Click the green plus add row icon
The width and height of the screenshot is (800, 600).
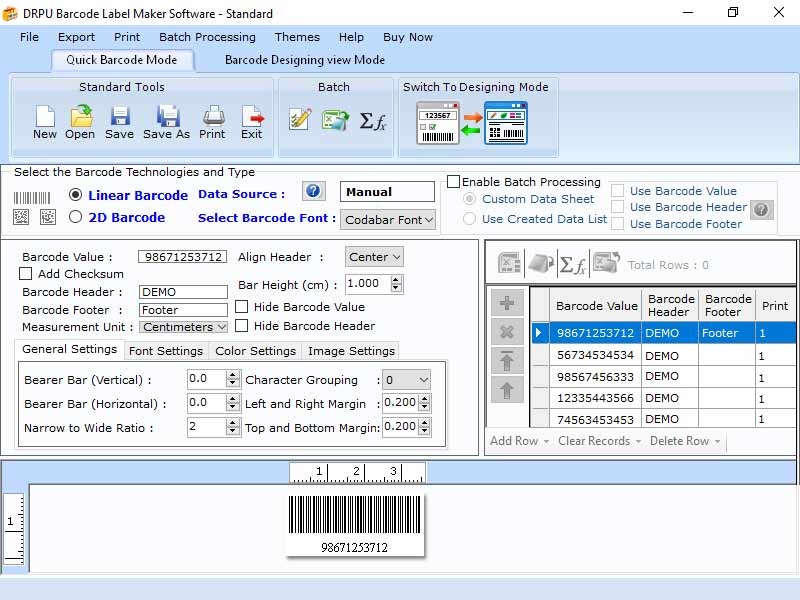(x=506, y=304)
